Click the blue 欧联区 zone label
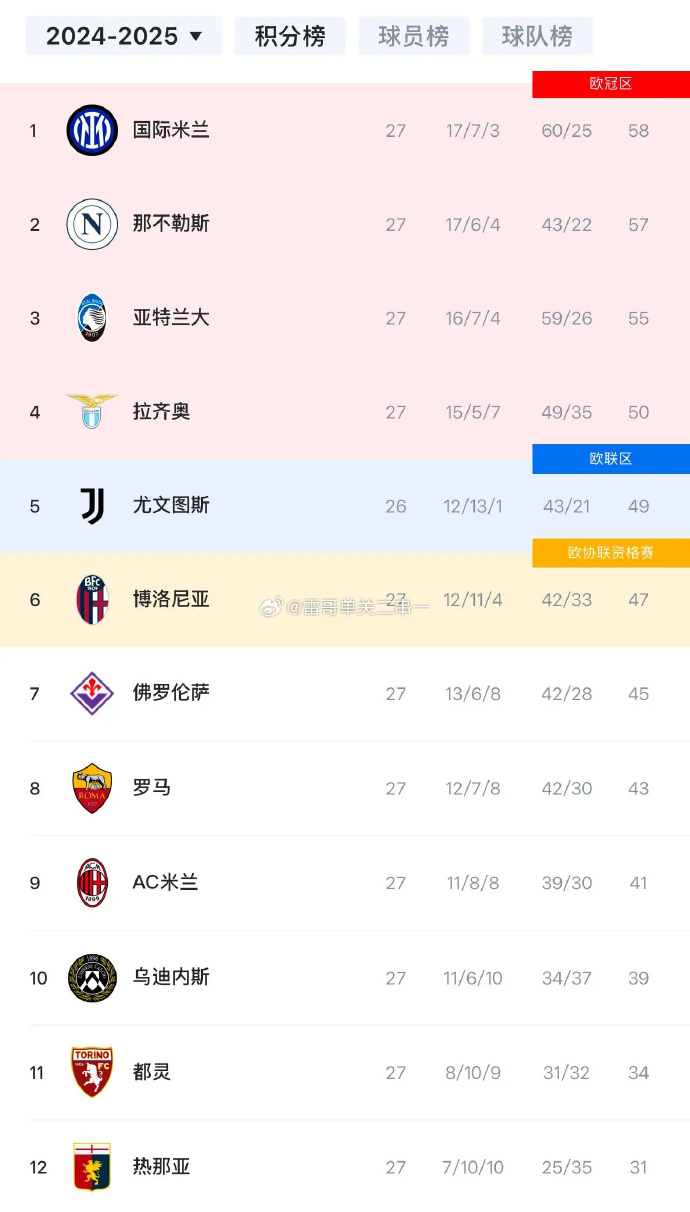690x1212 pixels. (x=611, y=458)
